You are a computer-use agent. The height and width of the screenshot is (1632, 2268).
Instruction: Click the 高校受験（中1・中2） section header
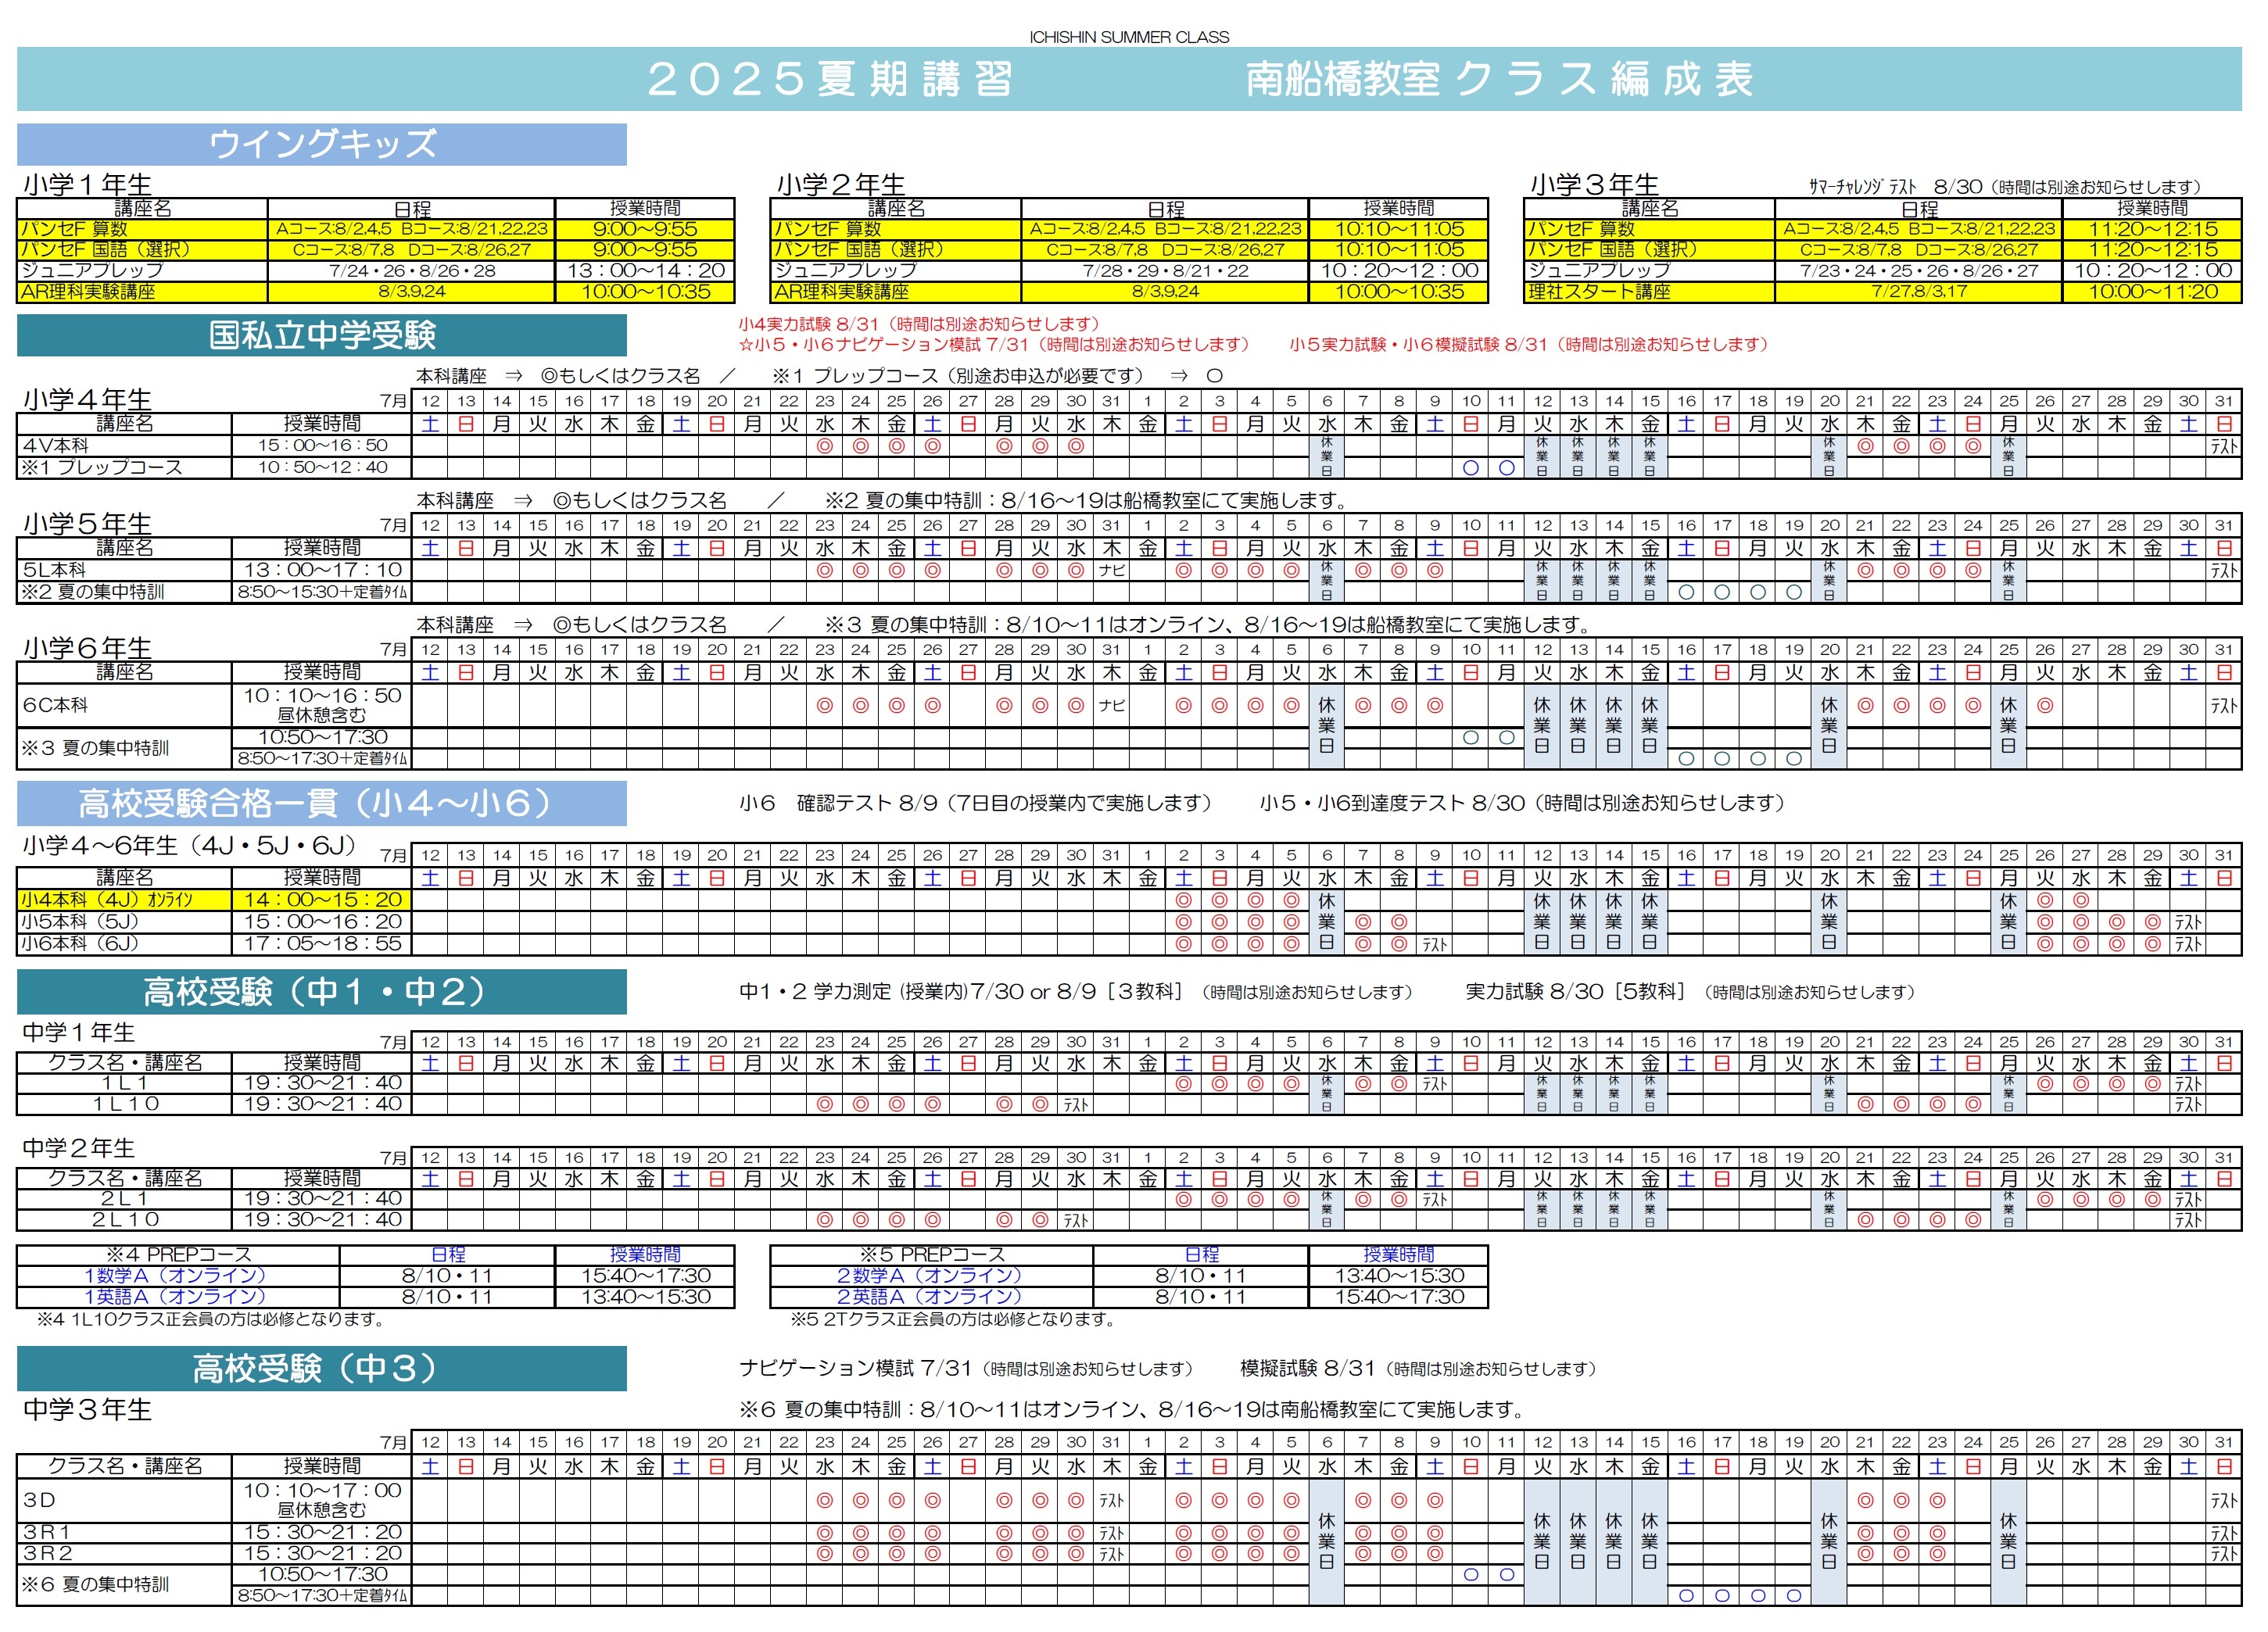coord(322,991)
